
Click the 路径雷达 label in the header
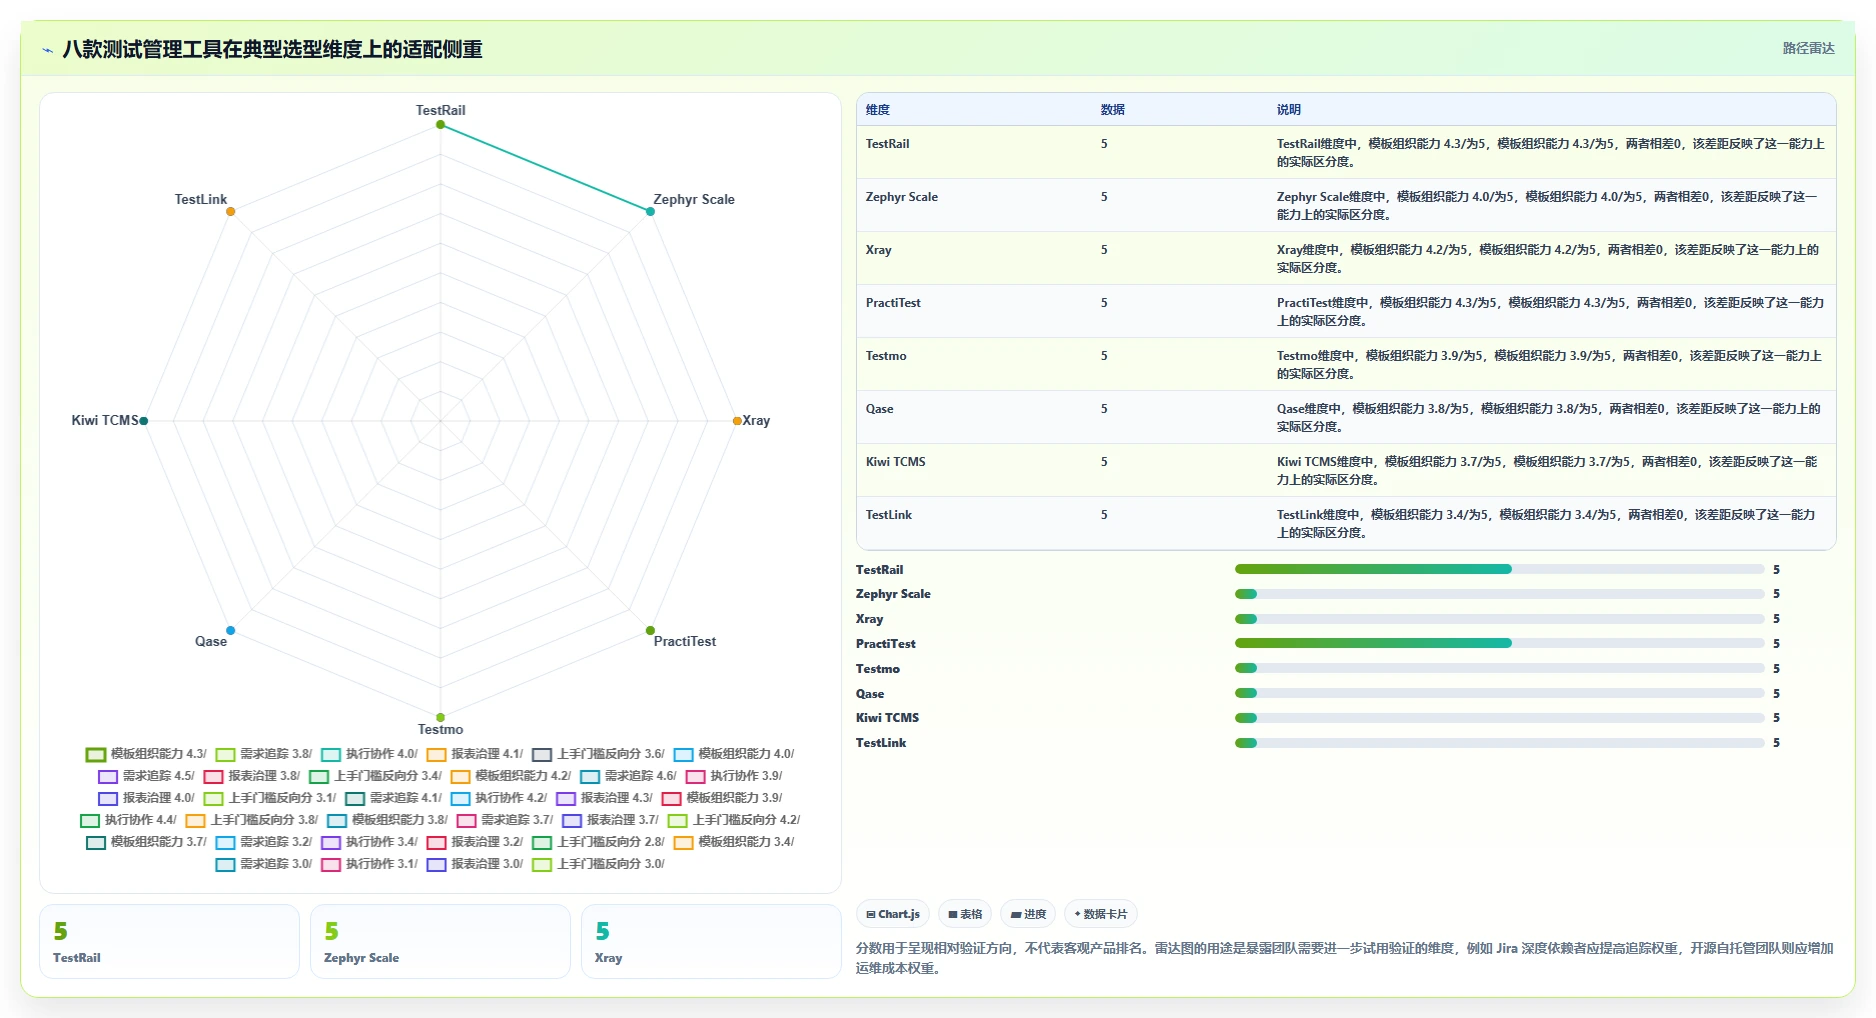click(x=1808, y=48)
